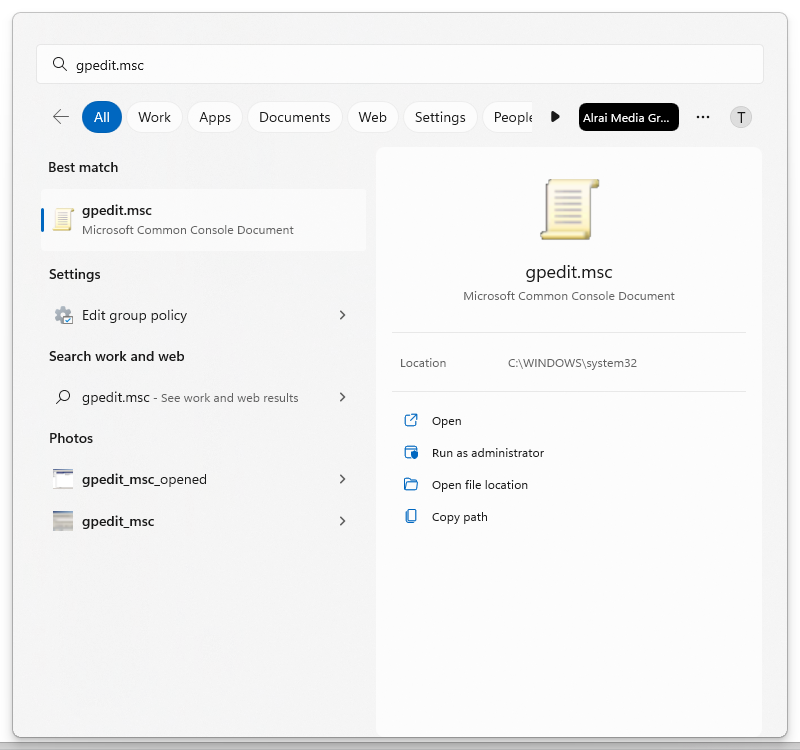
Task: Click the Open file location folder icon
Action: [x=410, y=485]
